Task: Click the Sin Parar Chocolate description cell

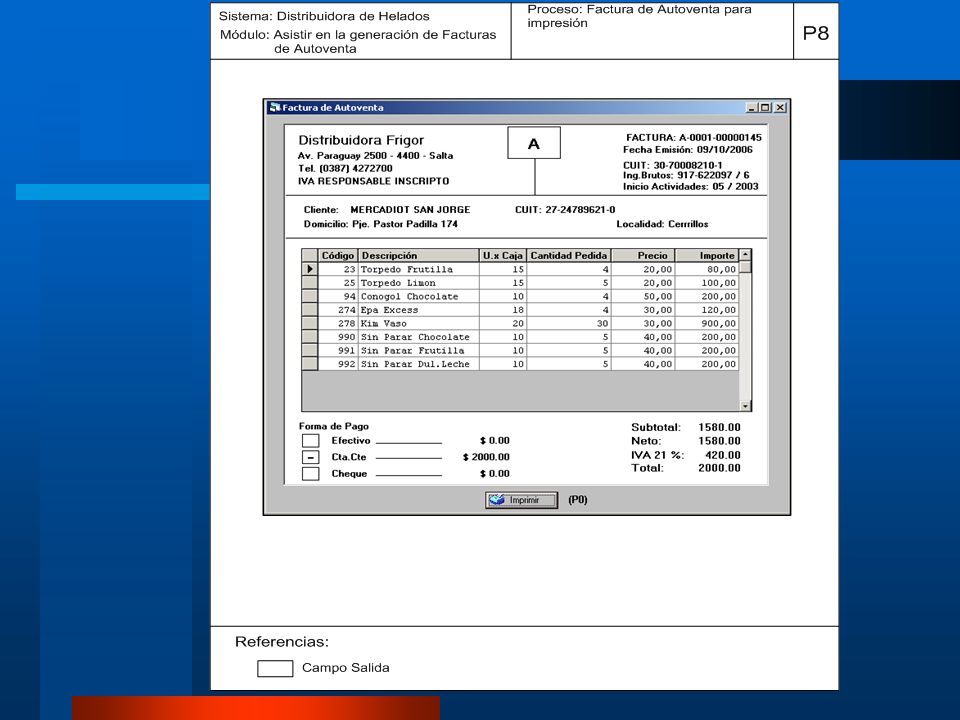Action: (x=418, y=337)
